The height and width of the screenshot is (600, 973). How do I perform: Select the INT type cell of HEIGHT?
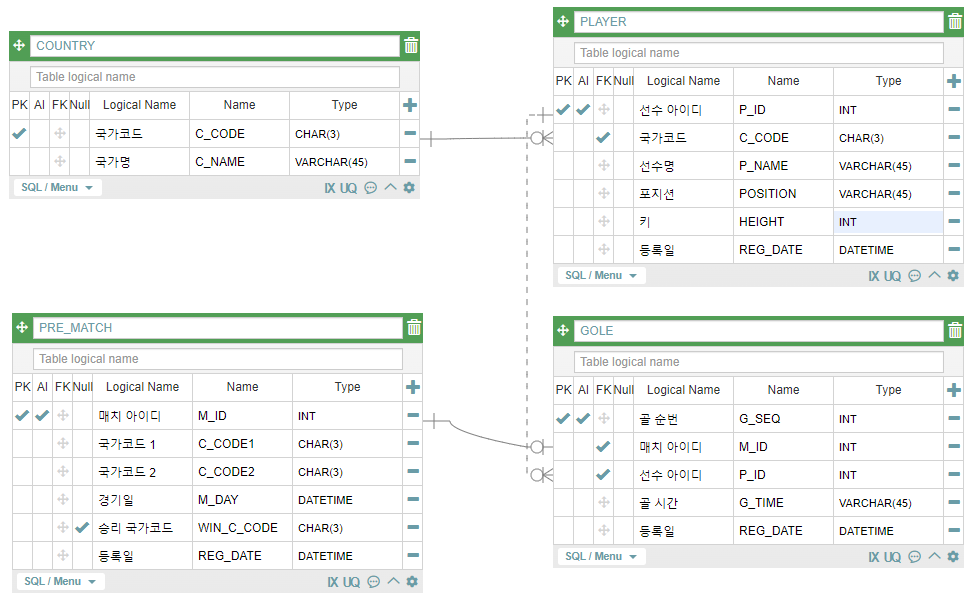pos(888,222)
